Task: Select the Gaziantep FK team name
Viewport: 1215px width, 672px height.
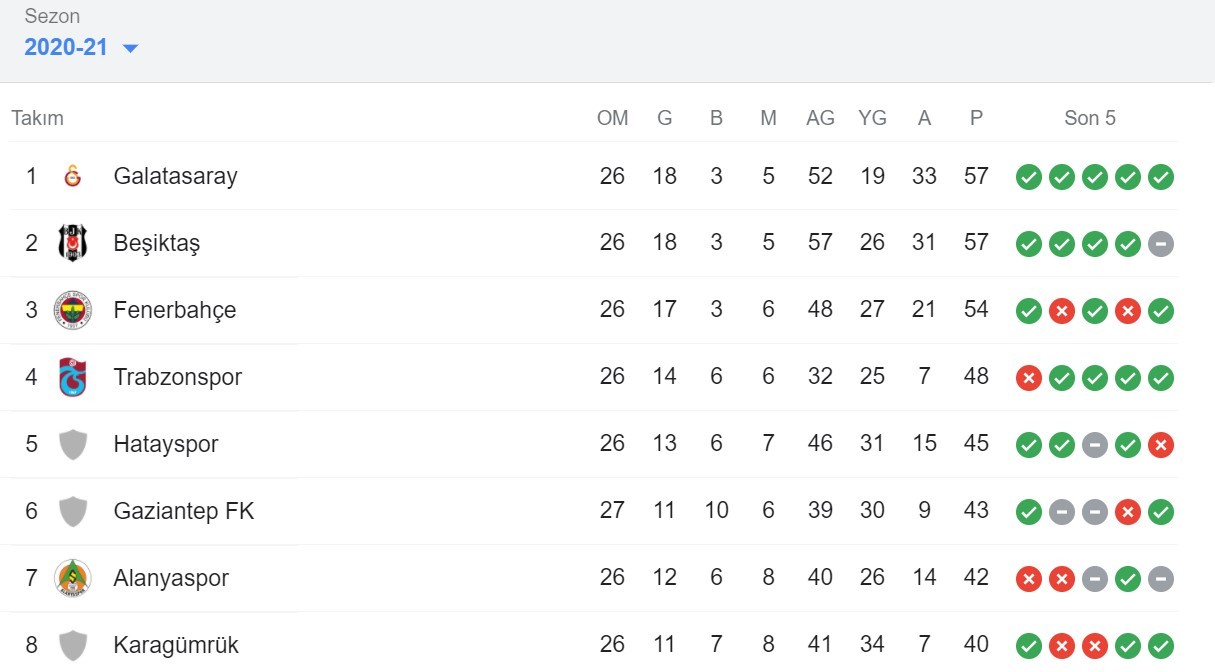Action: [184, 511]
